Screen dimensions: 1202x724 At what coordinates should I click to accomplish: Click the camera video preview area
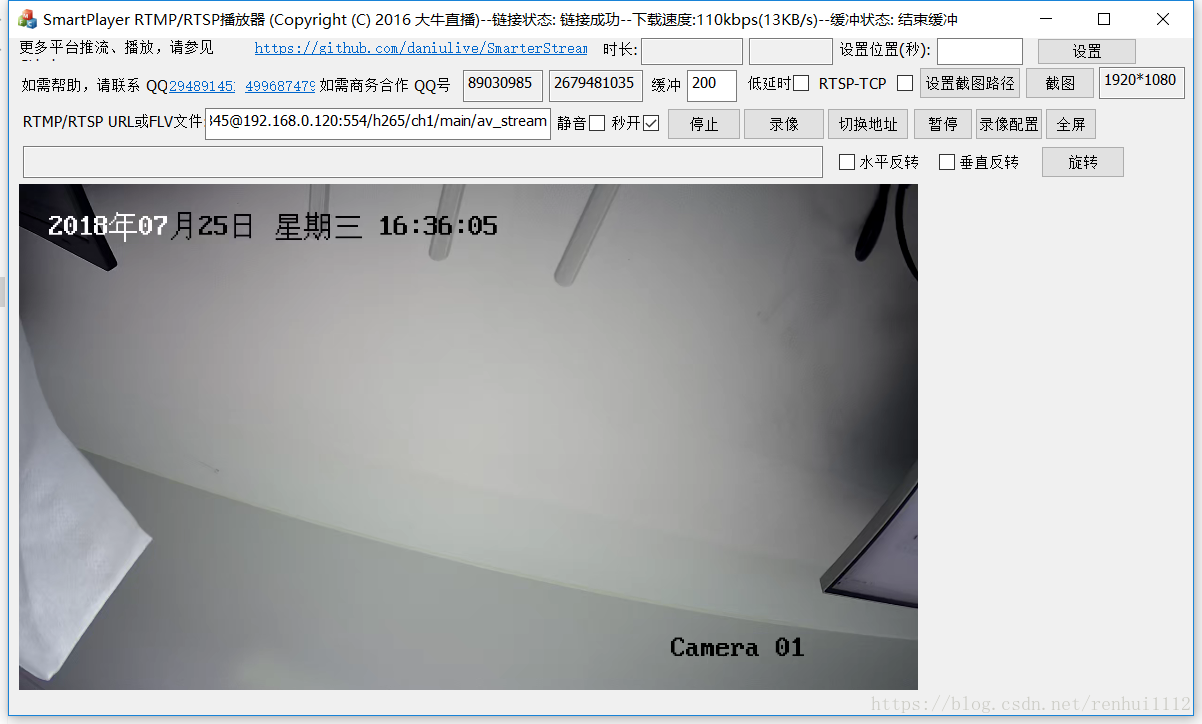tap(468, 437)
